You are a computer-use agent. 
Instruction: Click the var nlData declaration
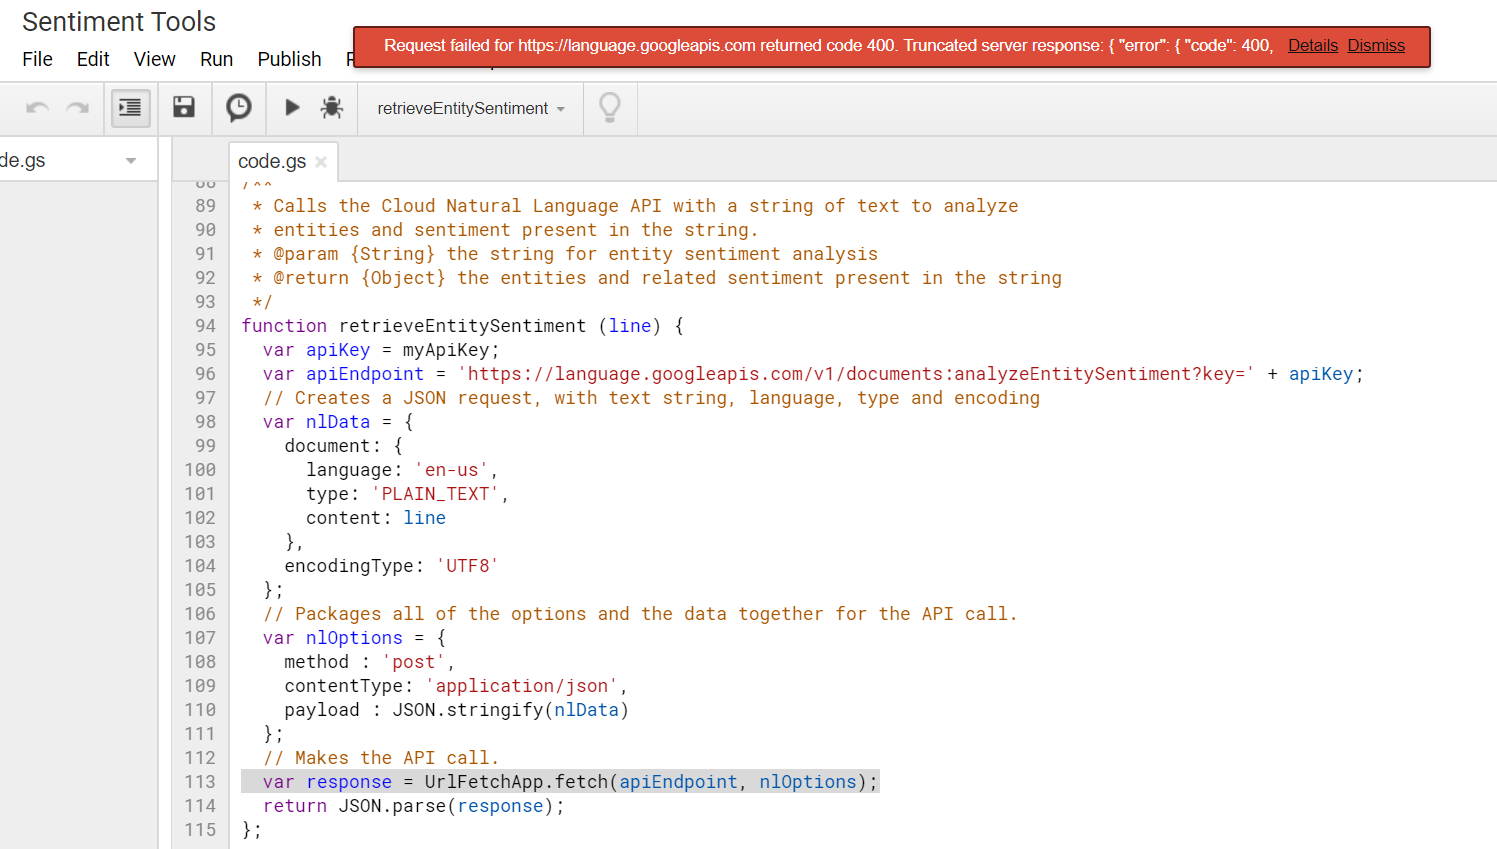click(x=338, y=422)
